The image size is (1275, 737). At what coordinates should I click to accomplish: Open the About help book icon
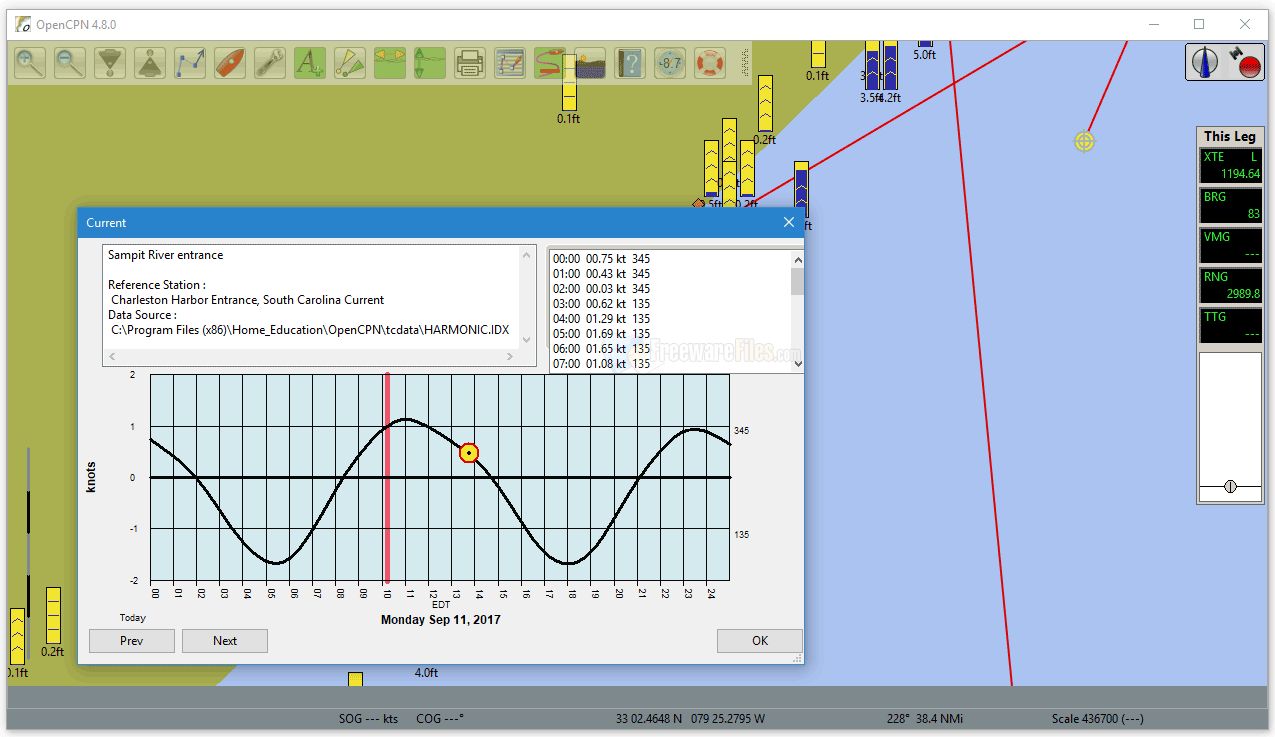[x=629, y=63]
